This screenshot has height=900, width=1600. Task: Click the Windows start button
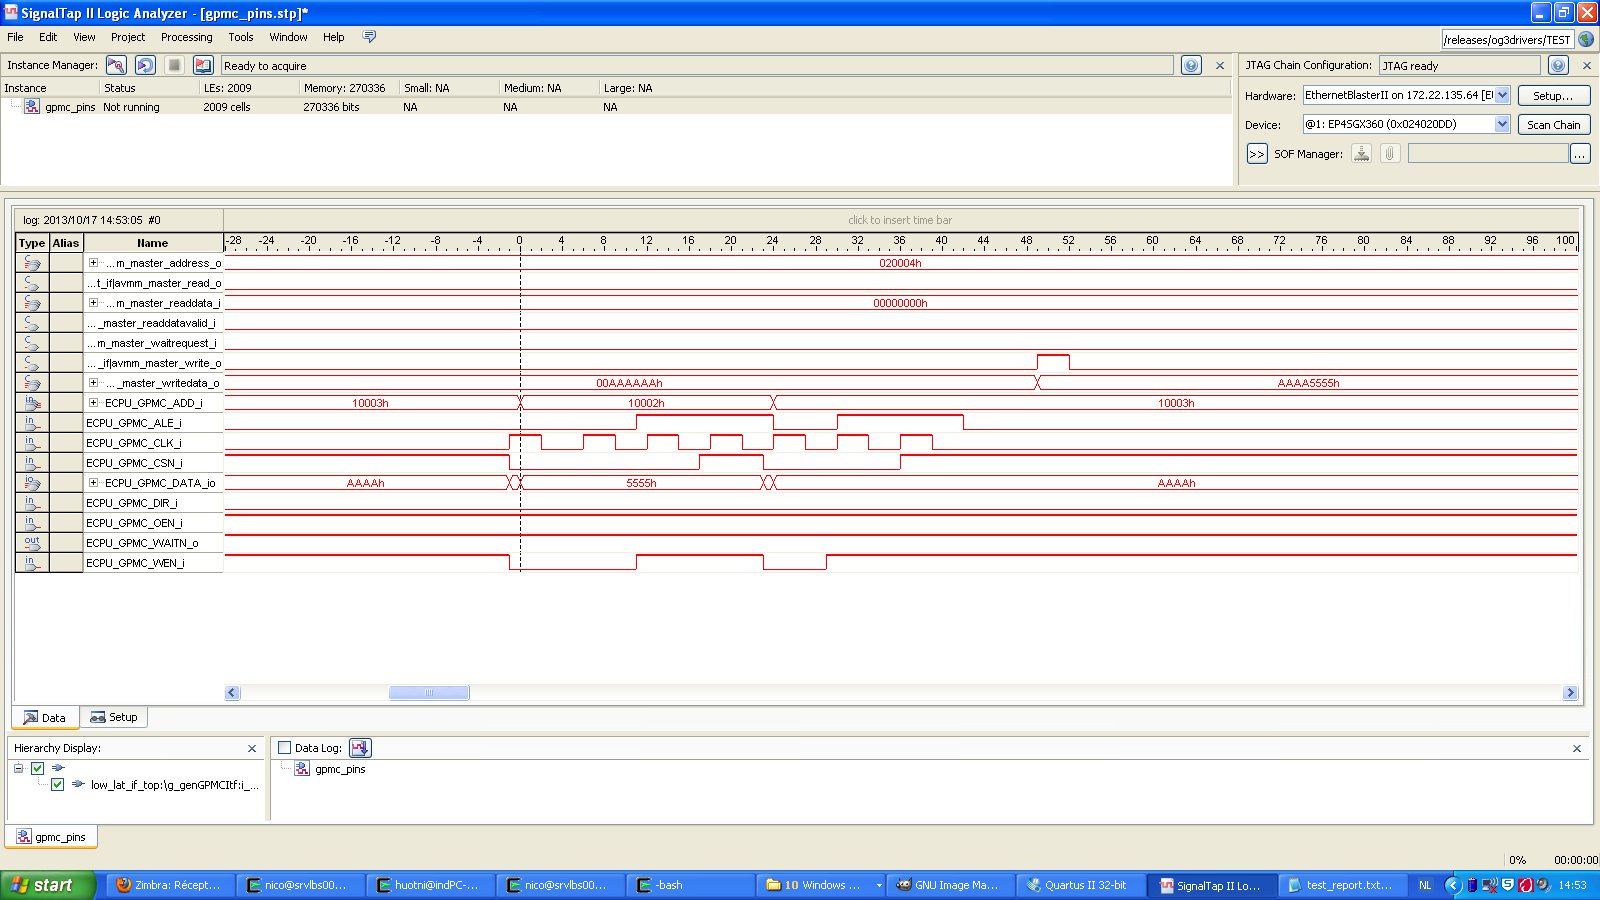(47, 885)
